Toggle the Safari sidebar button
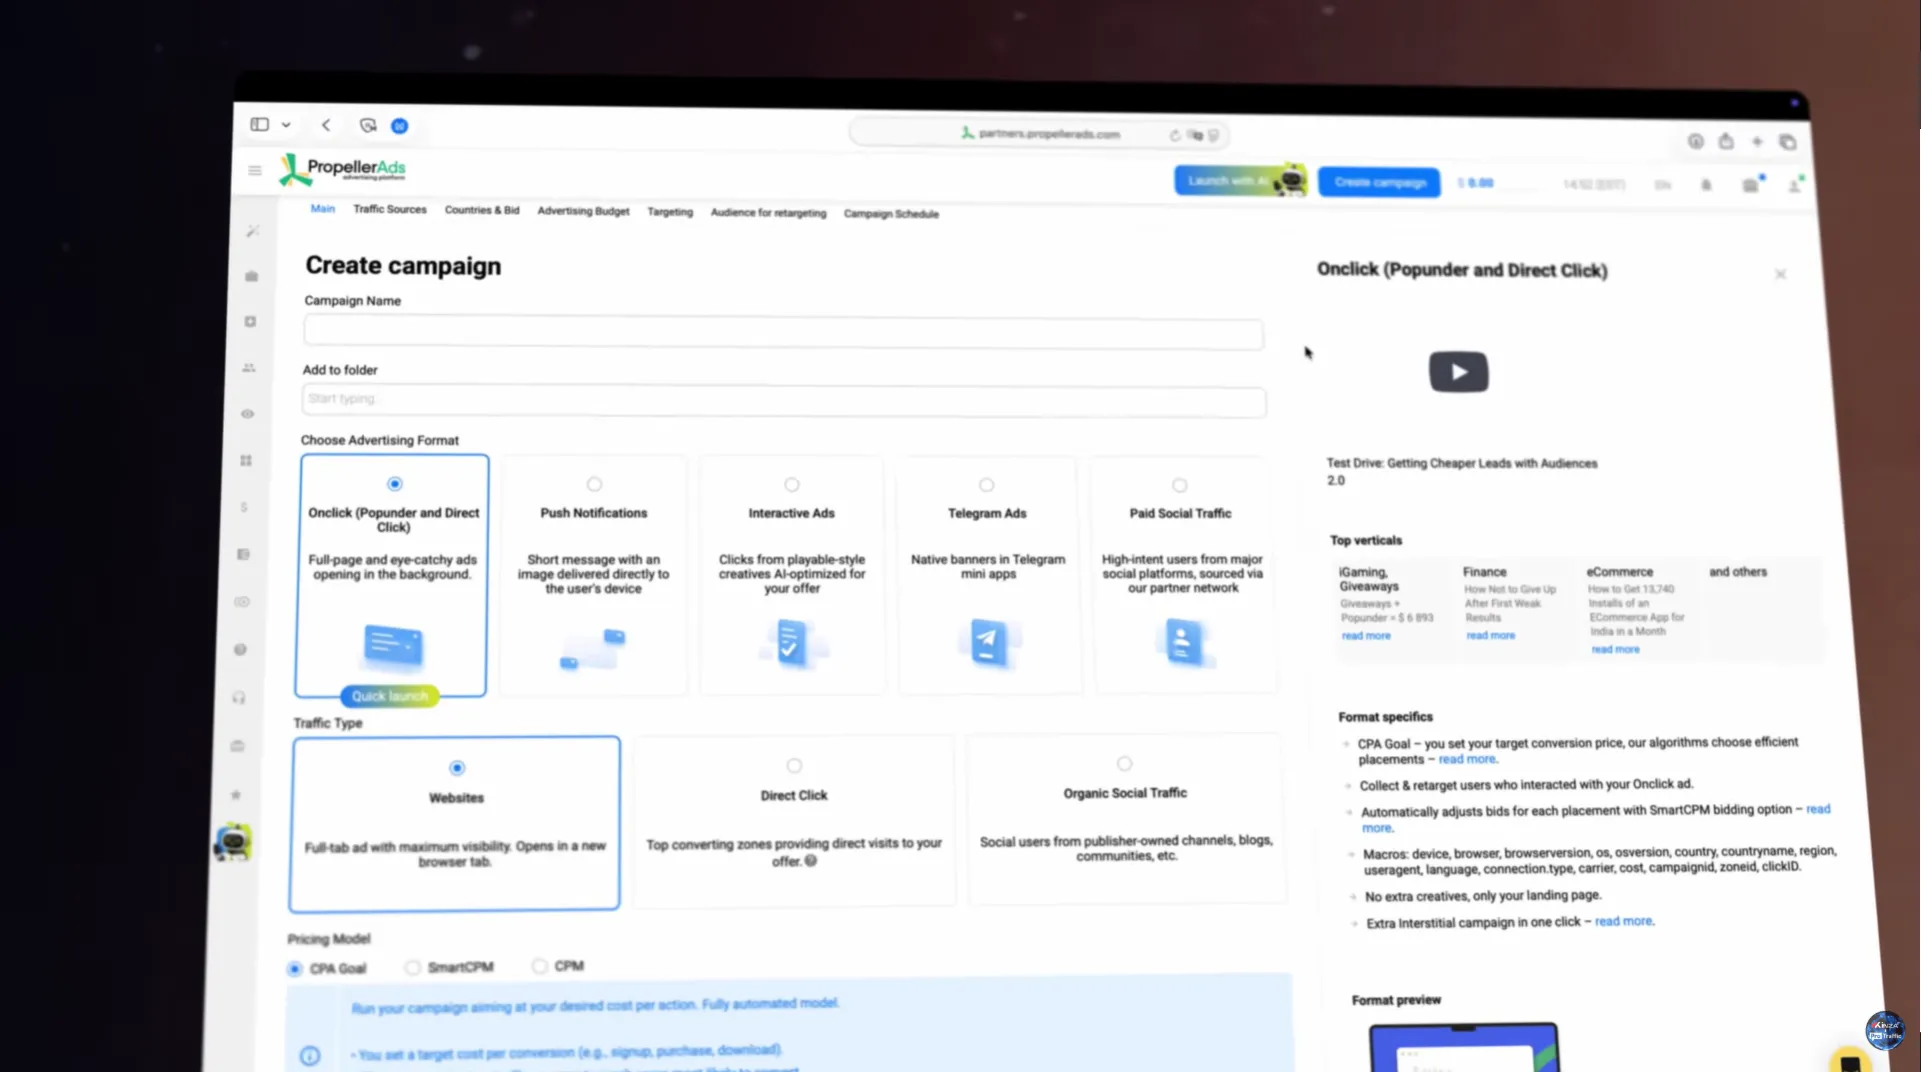 [260, 125]
